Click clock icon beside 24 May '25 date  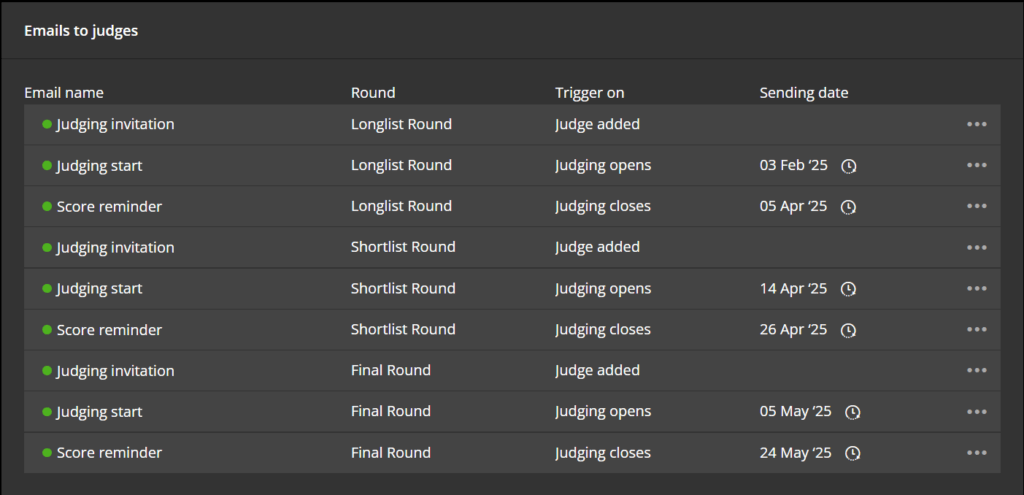point(853,453)
